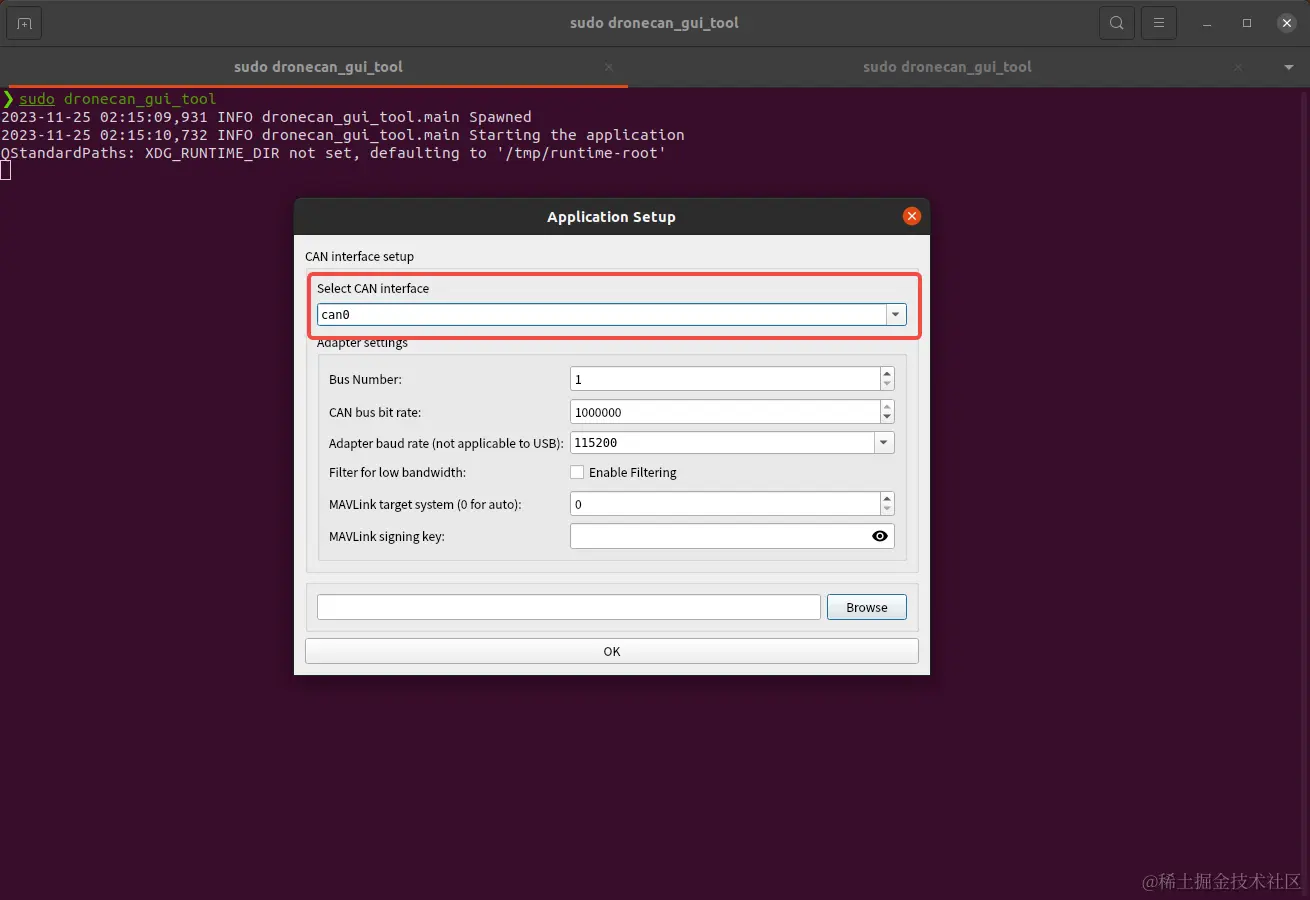Maximize the terminal window
Screen dimensions: 1310x900
[1247, 23]
